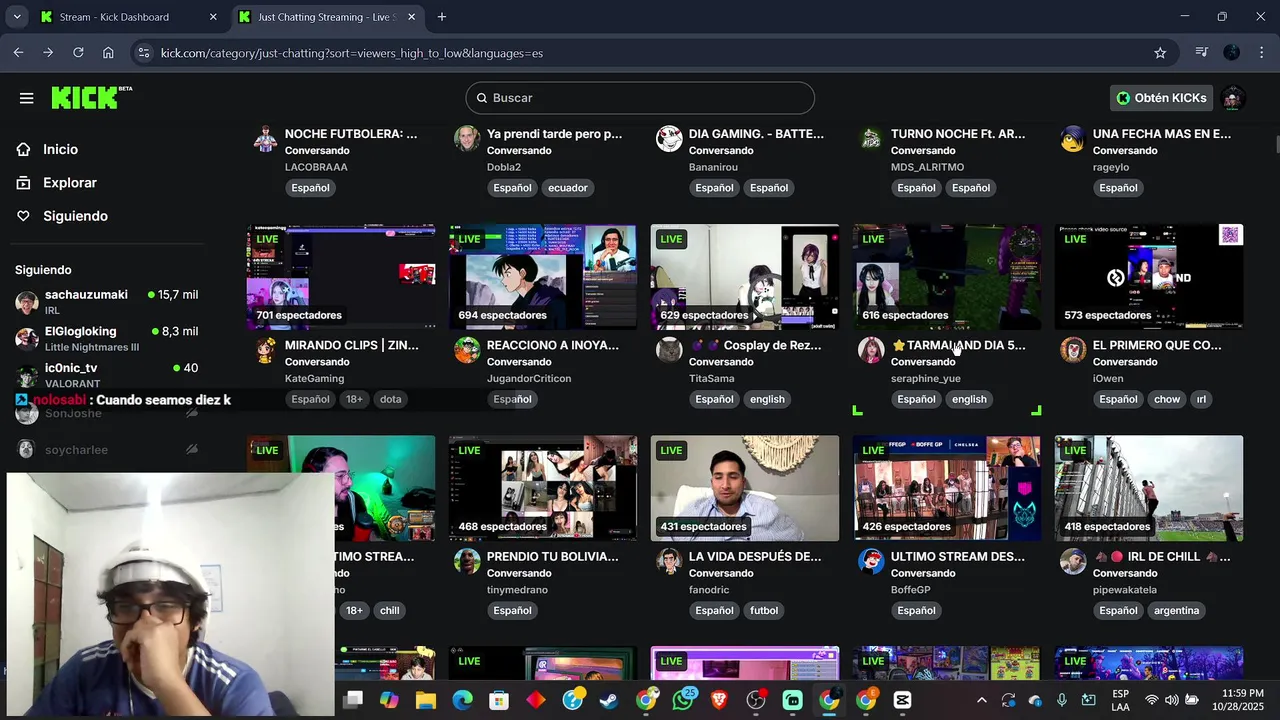This screenshot has height=720, width=1280.
Task: Switch to Just Chatting Streaming tab
Action: pyautogui.click(x=326, y=17)
